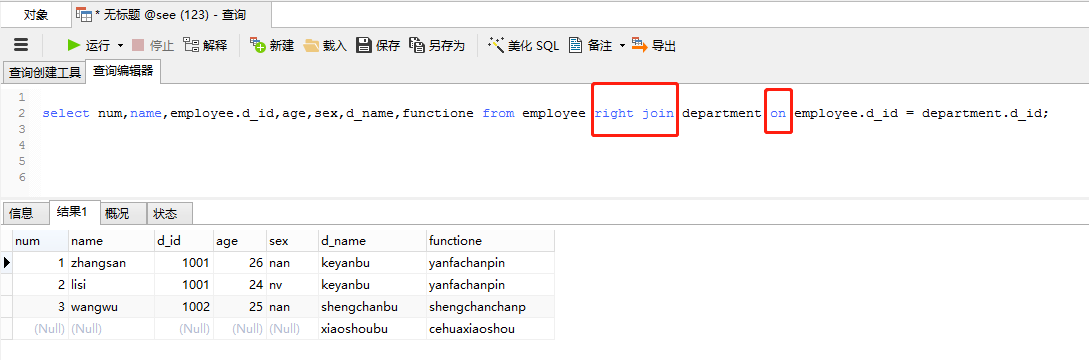Select the cell cehuaxiaoshou

click(490, 329)
